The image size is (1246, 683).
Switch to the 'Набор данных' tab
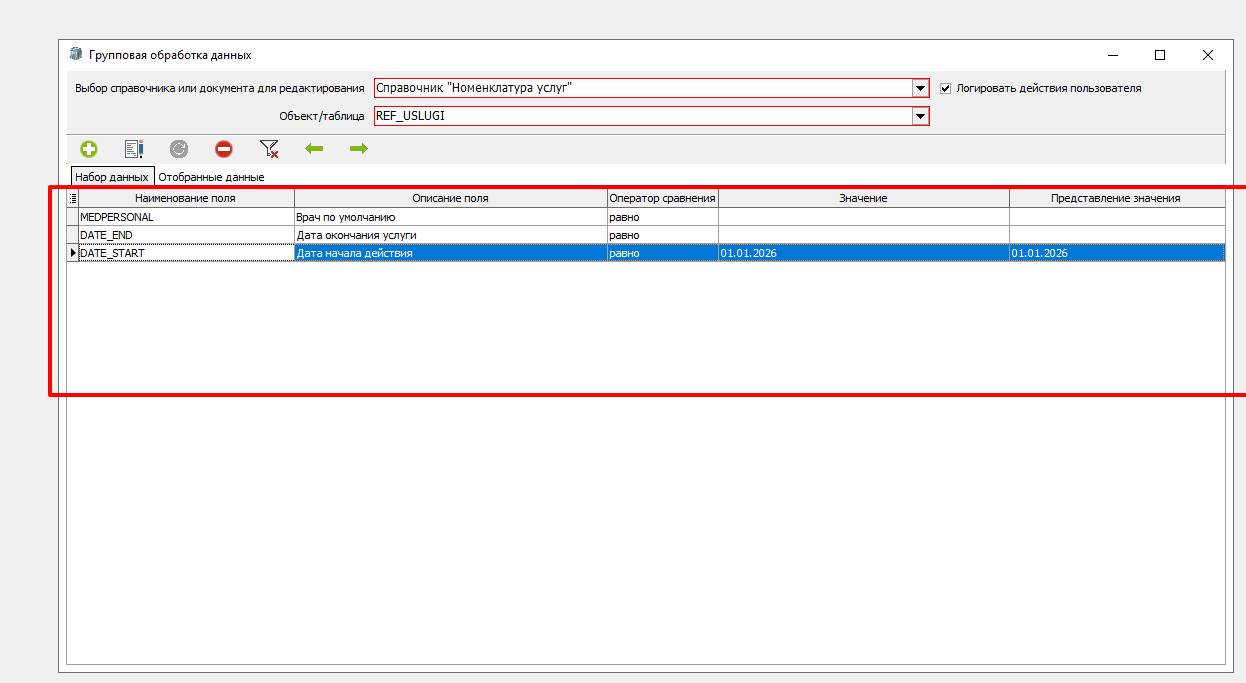pyautogui.click(x=112, y=176)
